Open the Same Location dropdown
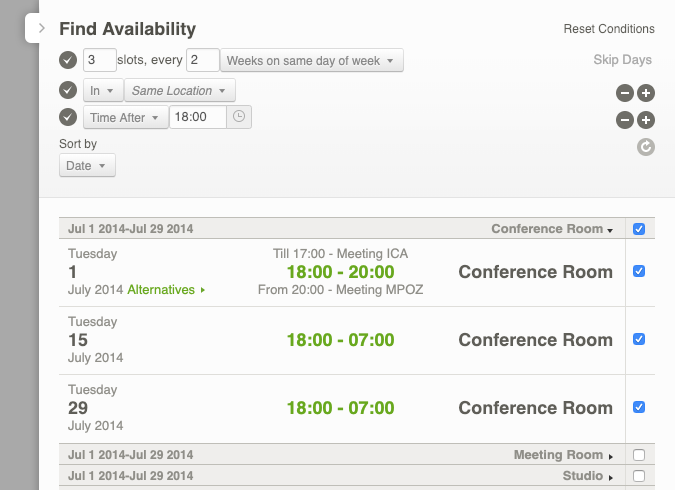This screenshot has width=675, height=490. 180,91
